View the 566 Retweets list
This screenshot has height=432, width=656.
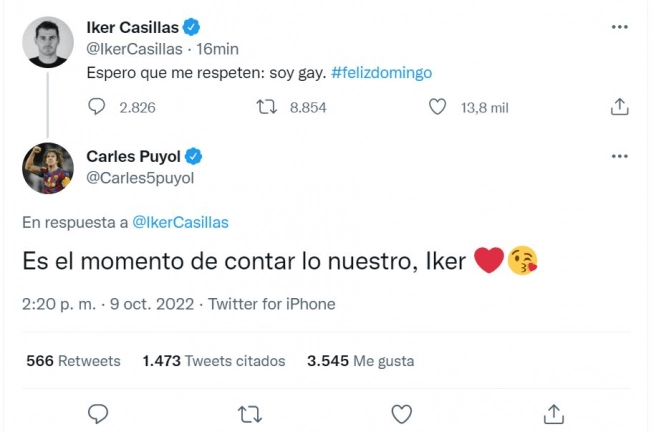73,360
